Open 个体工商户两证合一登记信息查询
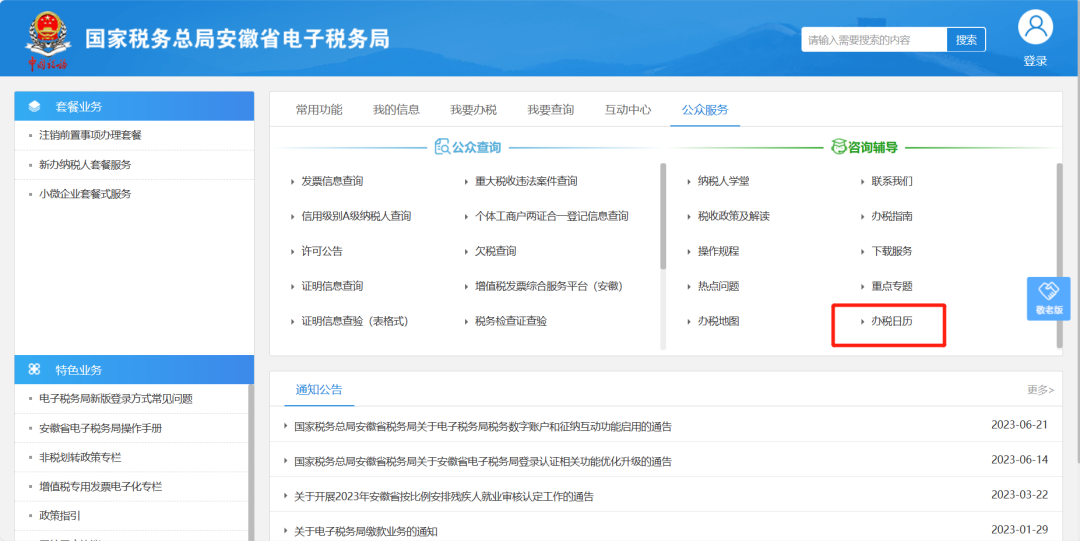 tap(551, 216)
